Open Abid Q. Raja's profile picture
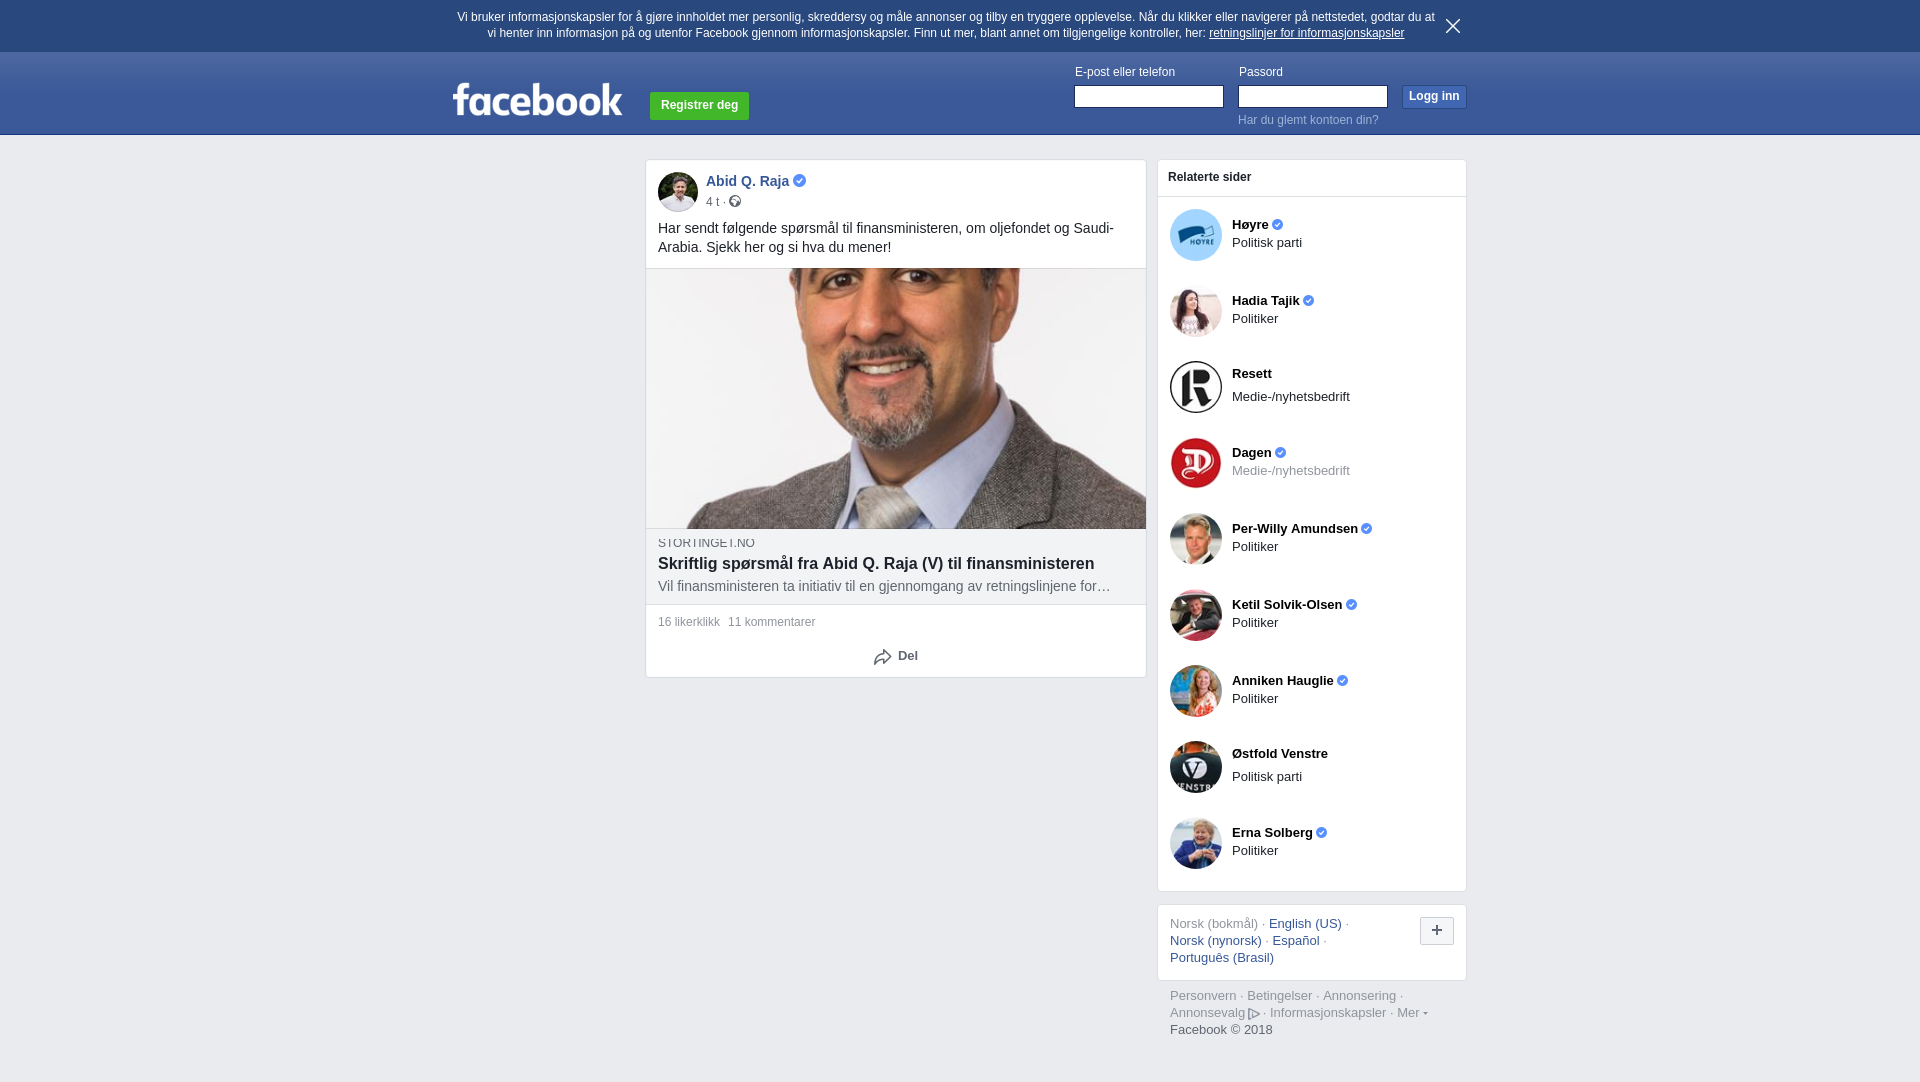This screenshot has width=1920, height=1082. point(678,192)
